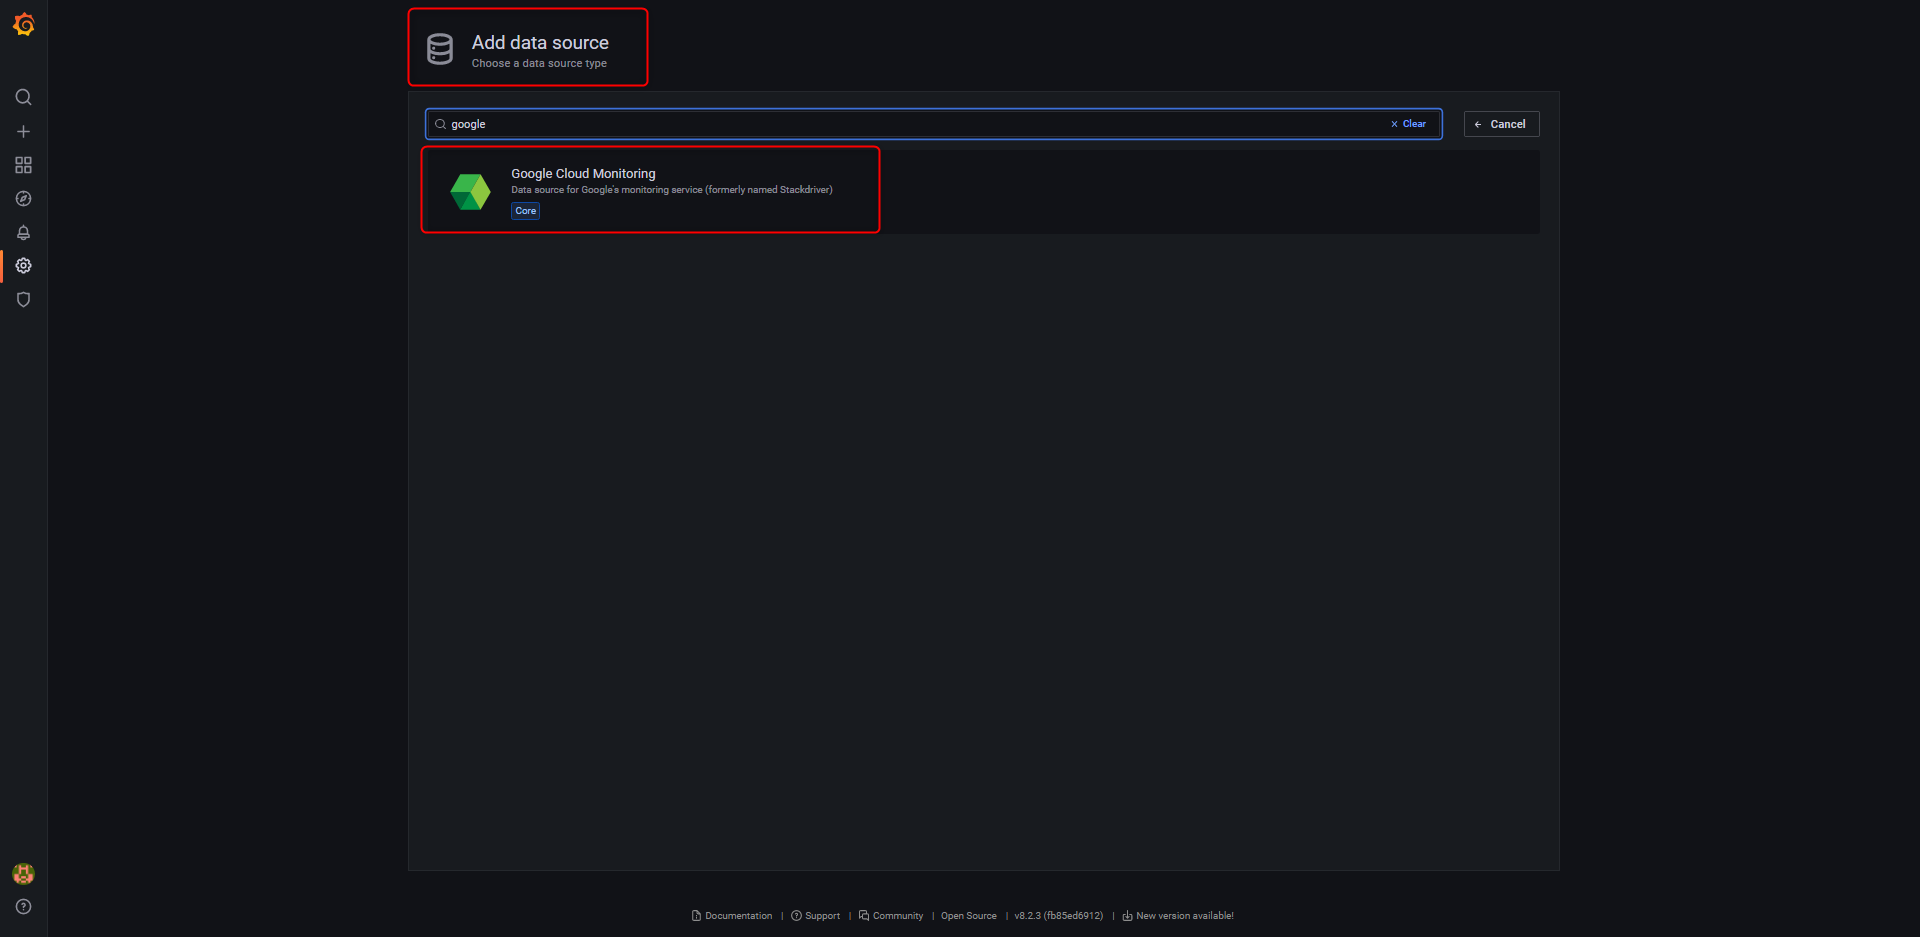Open the Support footer link
The image size is (1920, 937).
815,916
